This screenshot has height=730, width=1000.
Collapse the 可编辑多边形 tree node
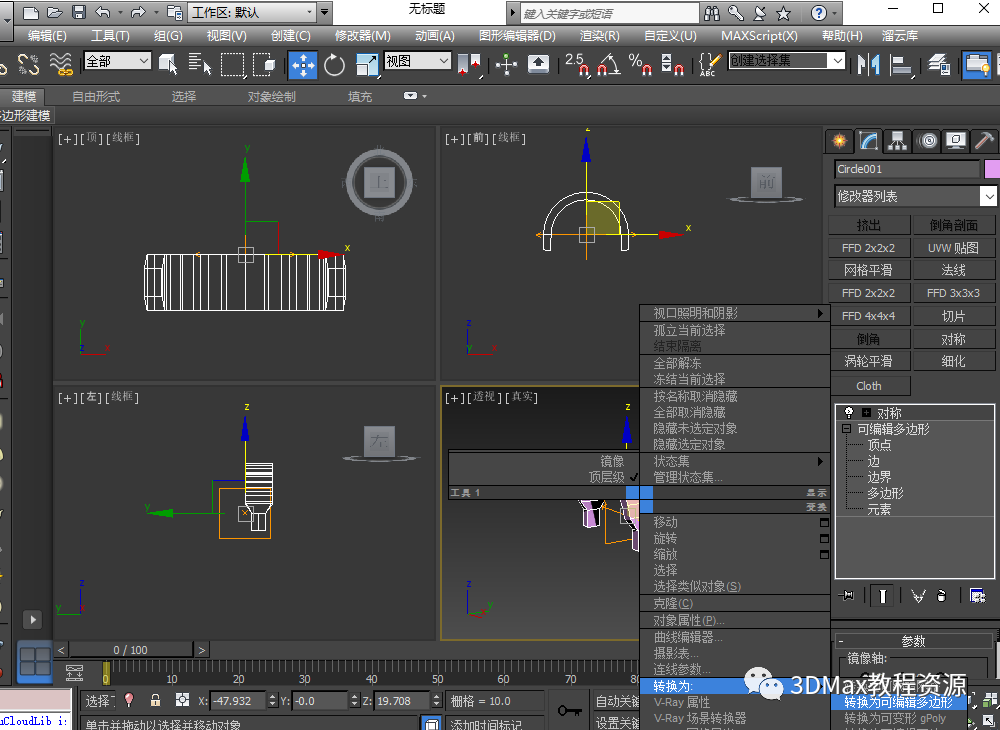click(x=846, y=429)
